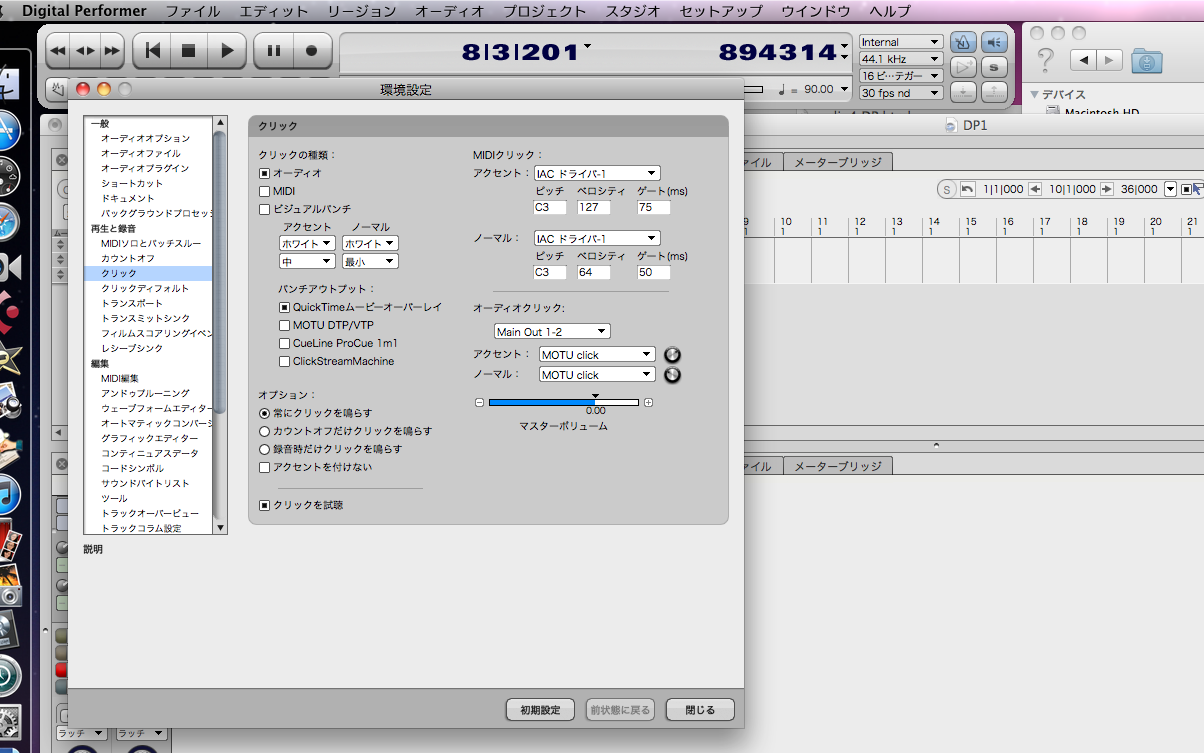Enable the MIDI click type checkbox
Screen dimensions: 1204x753
pyautogui.click(x=264, y=191)
